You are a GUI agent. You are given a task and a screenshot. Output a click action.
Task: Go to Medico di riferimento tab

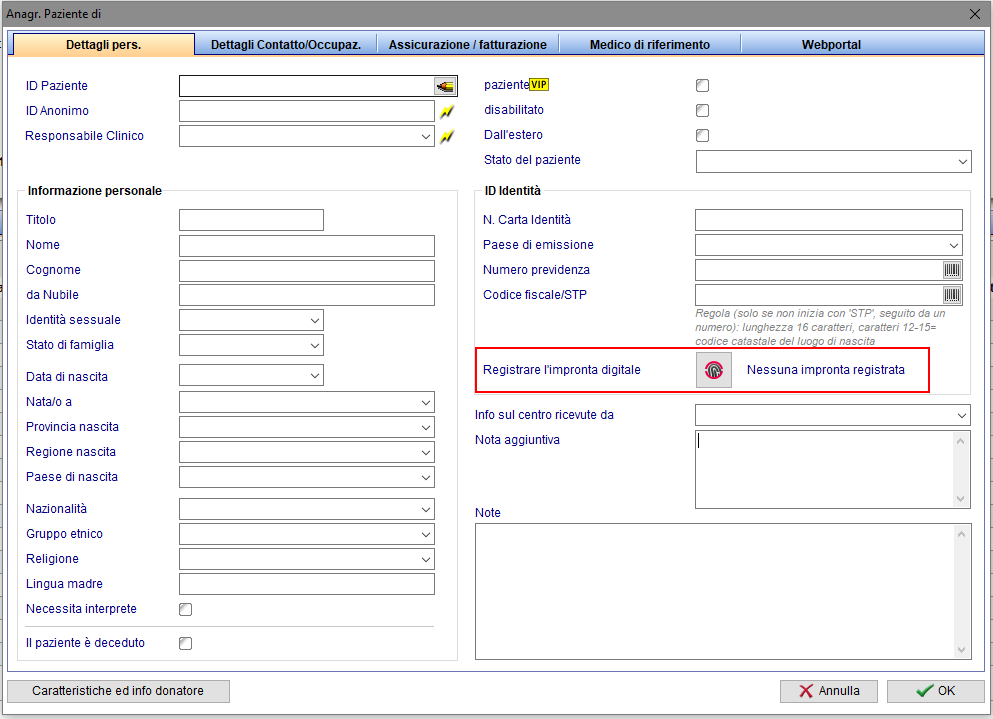tap(650, 45)
